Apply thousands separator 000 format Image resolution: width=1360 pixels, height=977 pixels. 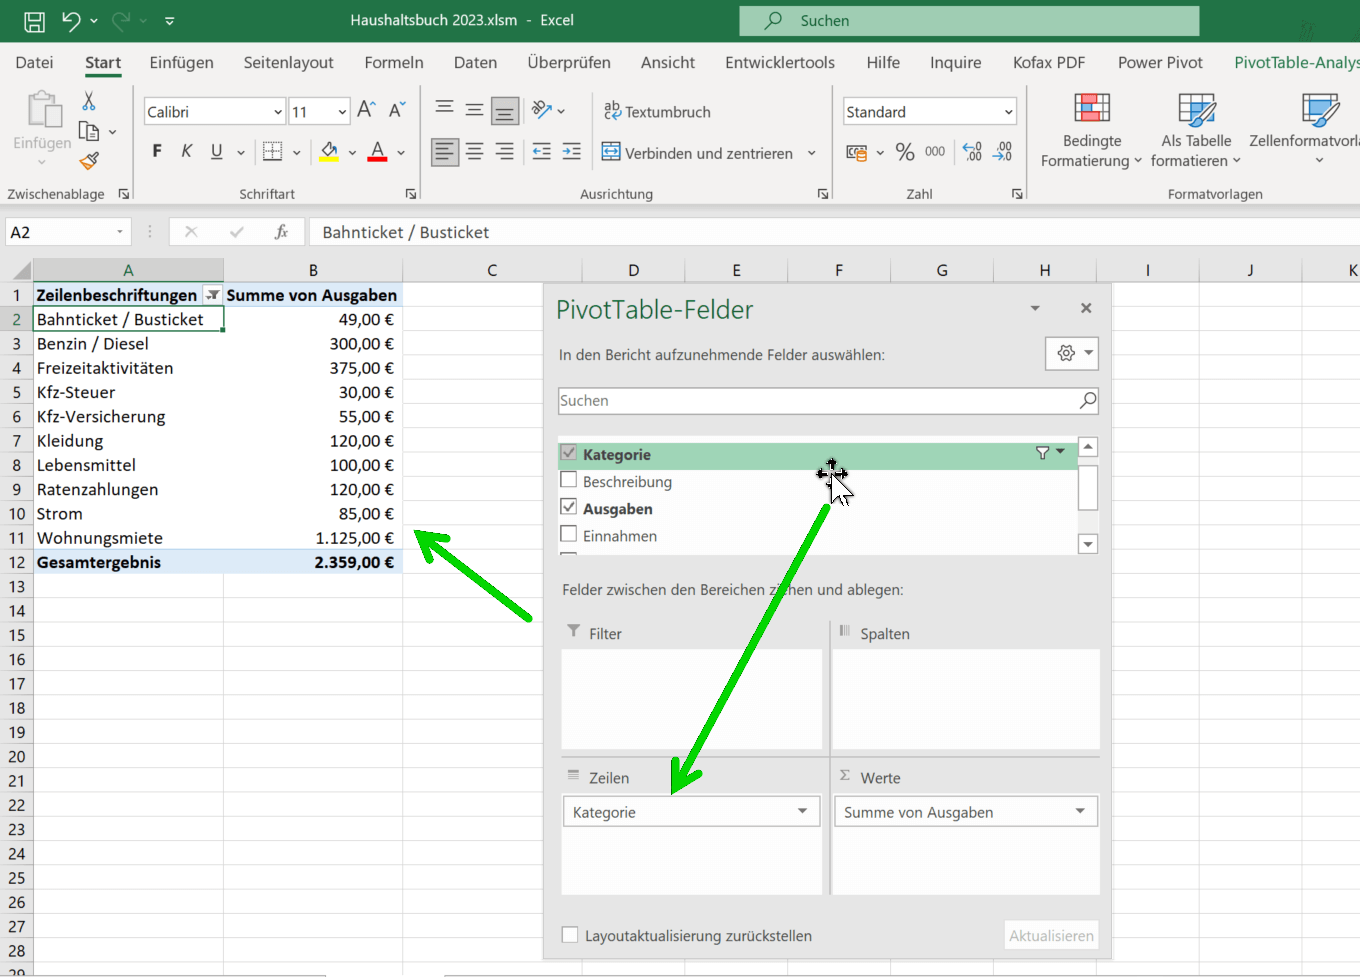[935, 152]
